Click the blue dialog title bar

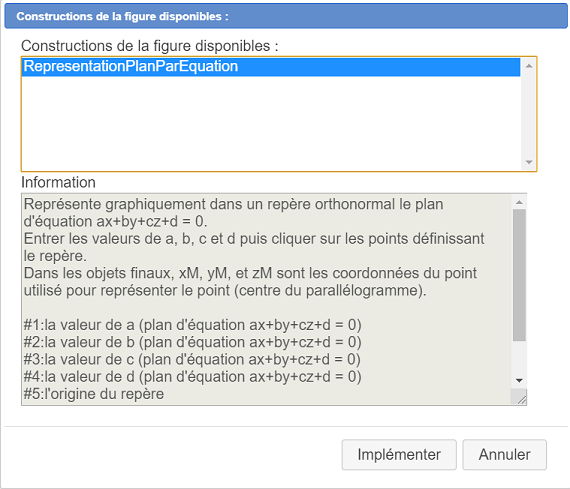click(286, 16)
